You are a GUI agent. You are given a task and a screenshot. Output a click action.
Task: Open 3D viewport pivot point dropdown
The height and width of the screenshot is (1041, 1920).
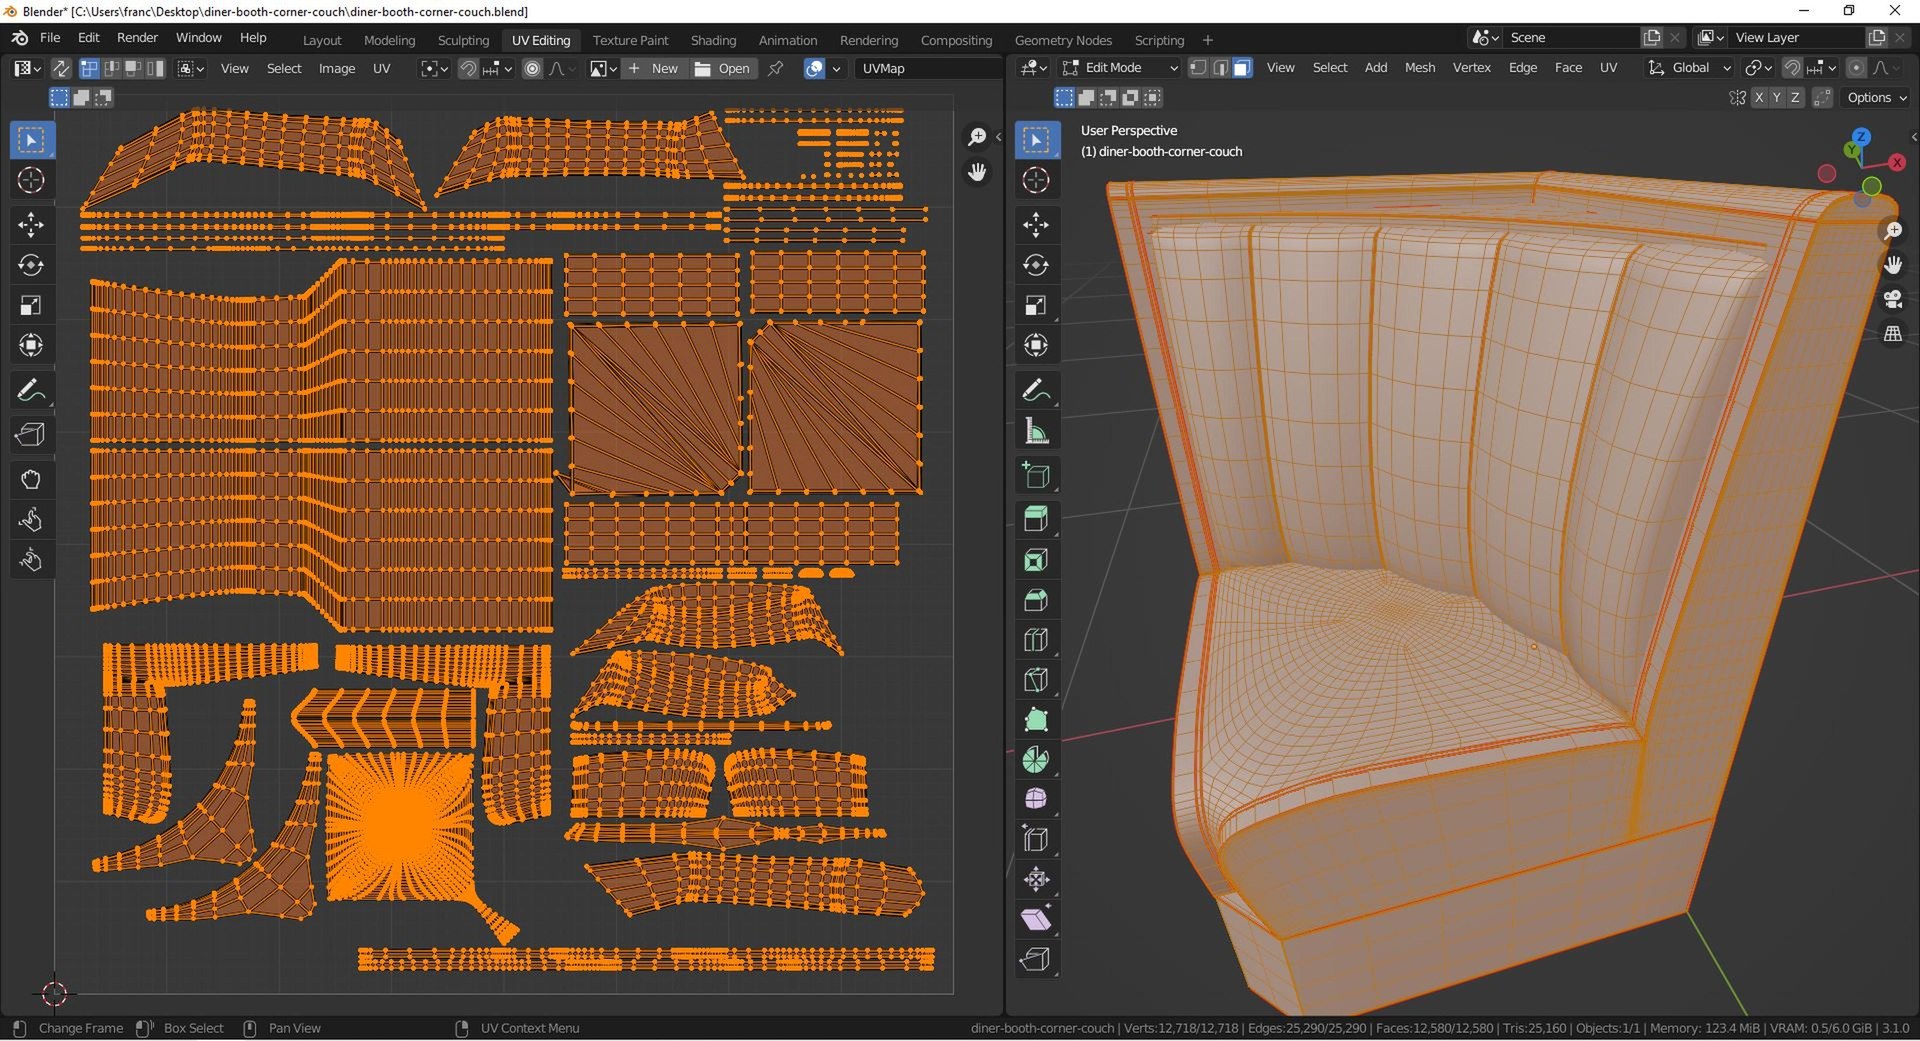[1758, 67]
